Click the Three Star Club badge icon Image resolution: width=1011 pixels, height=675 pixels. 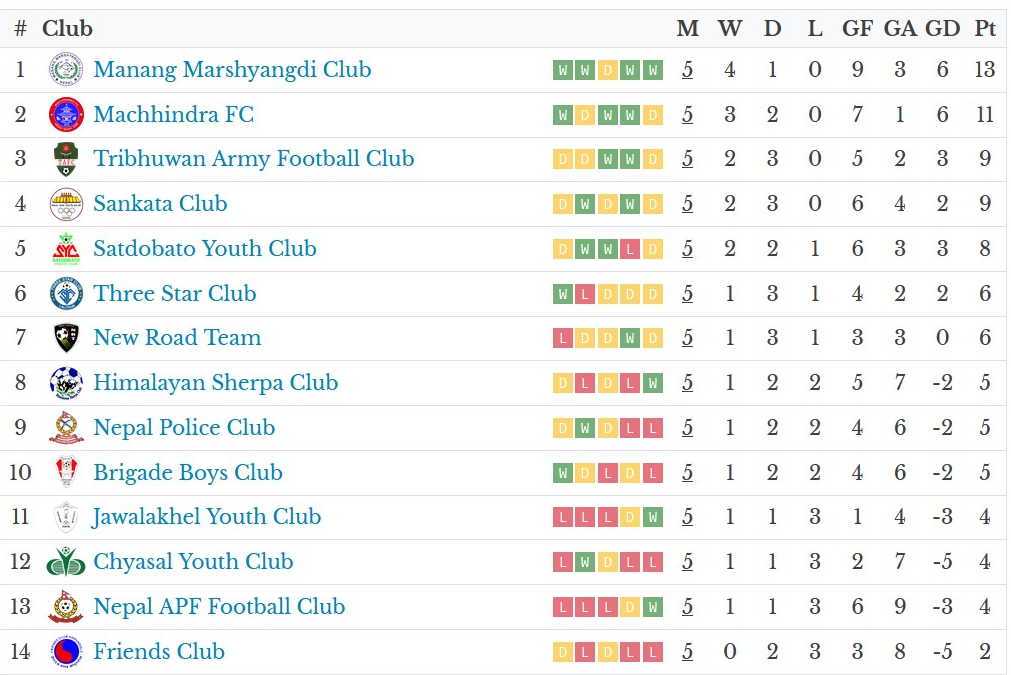click(66, 294)
